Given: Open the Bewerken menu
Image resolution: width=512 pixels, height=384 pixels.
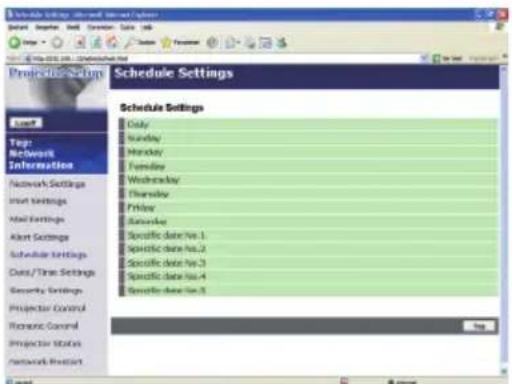Looking at the screenshot, I should click(47, 27).
